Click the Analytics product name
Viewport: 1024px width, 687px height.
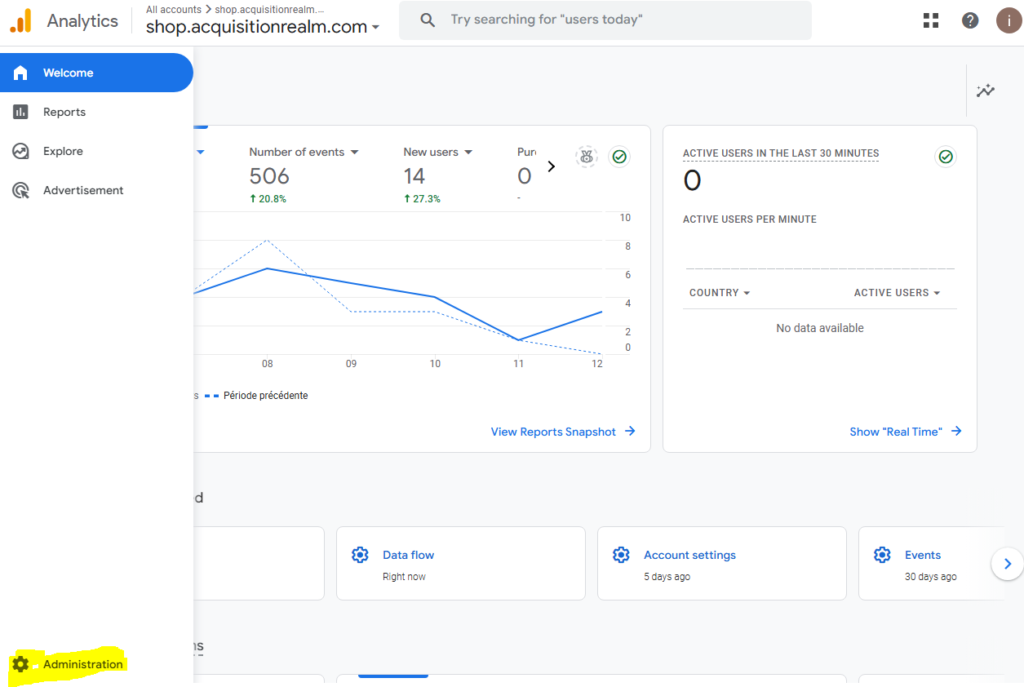pos(82,21)
